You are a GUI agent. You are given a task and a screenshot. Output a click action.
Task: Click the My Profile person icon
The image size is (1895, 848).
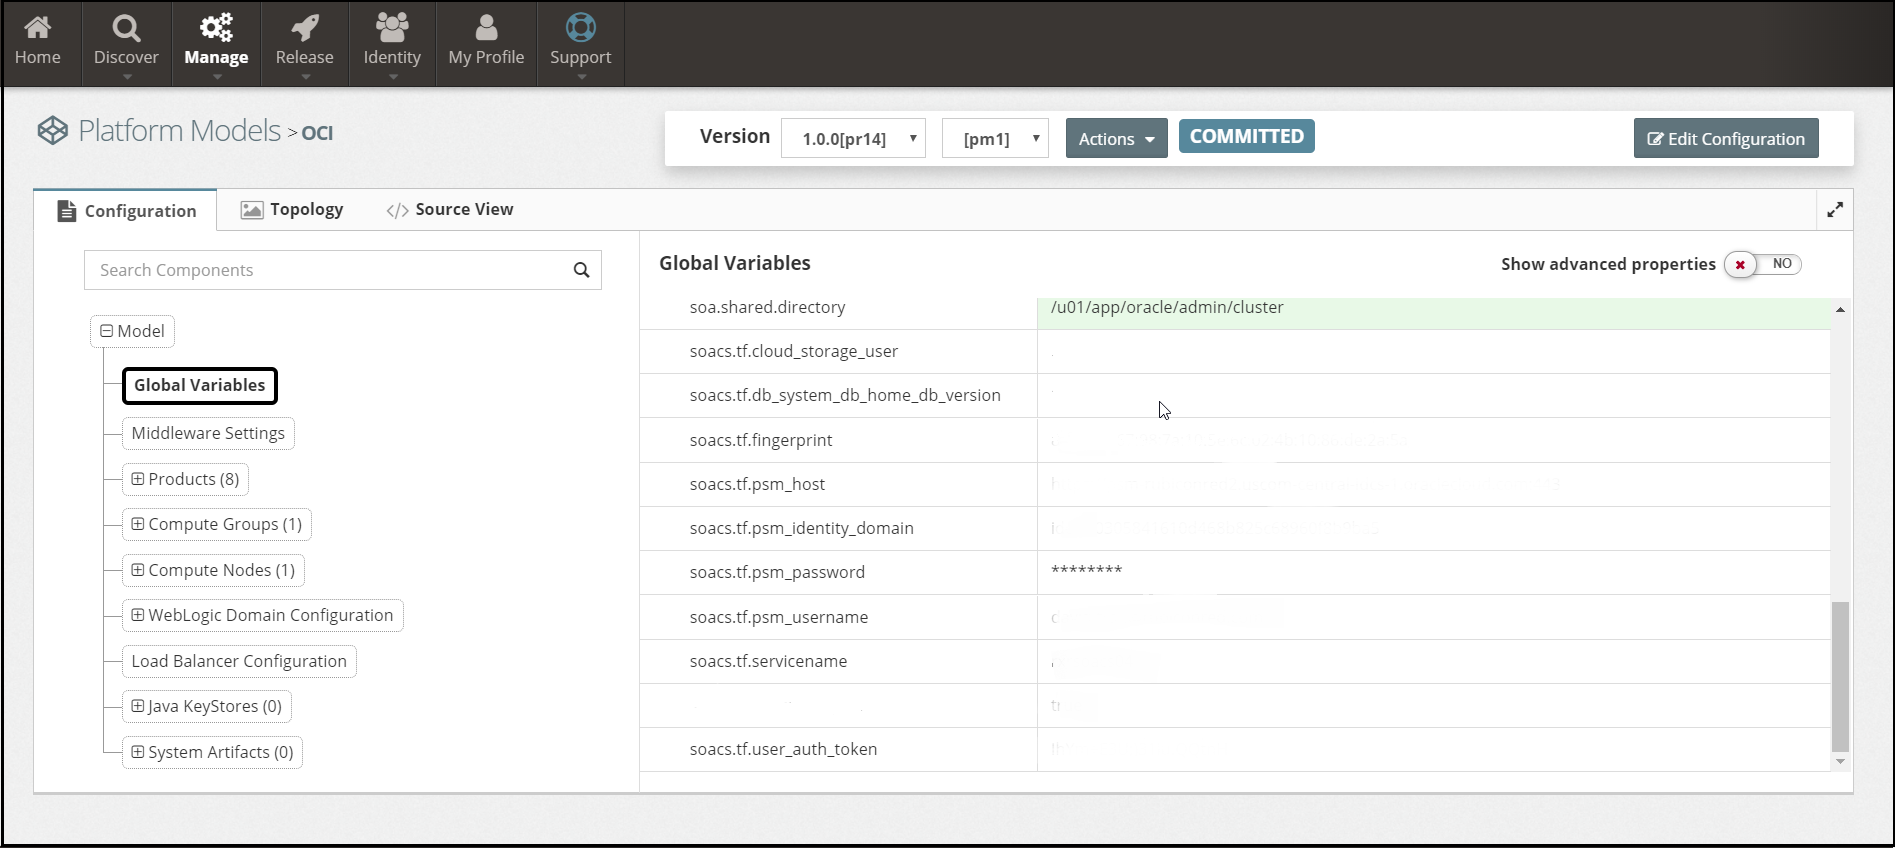click(x=486, y=28)
